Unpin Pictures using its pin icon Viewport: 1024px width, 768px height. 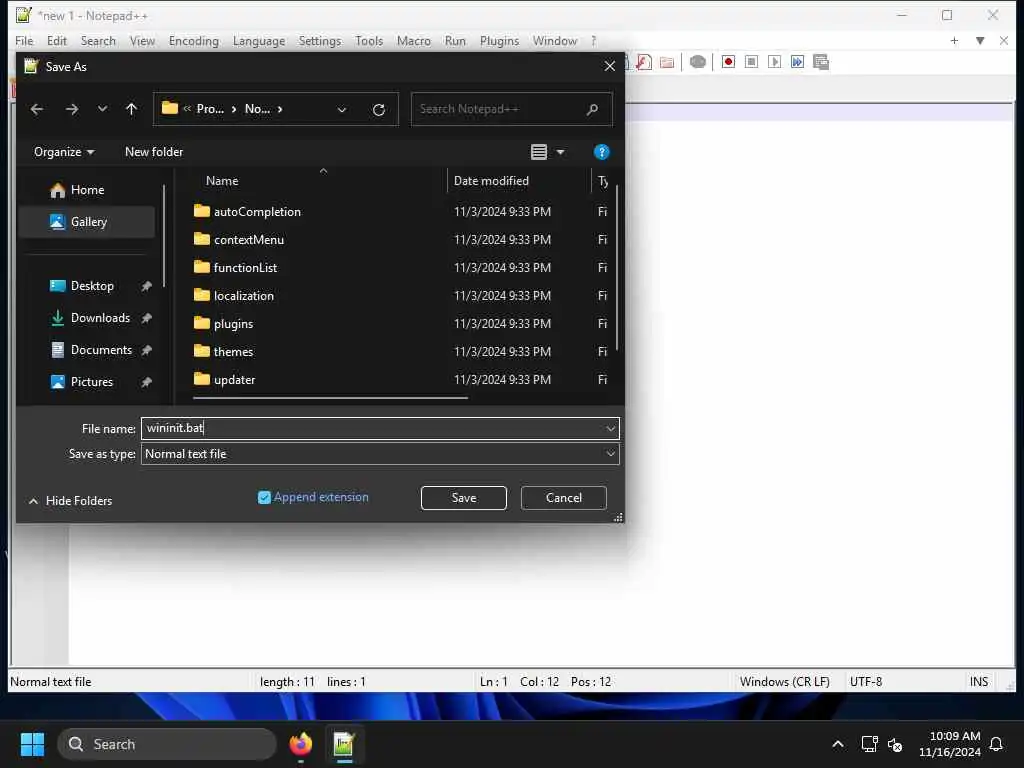[x=146, y=382]
